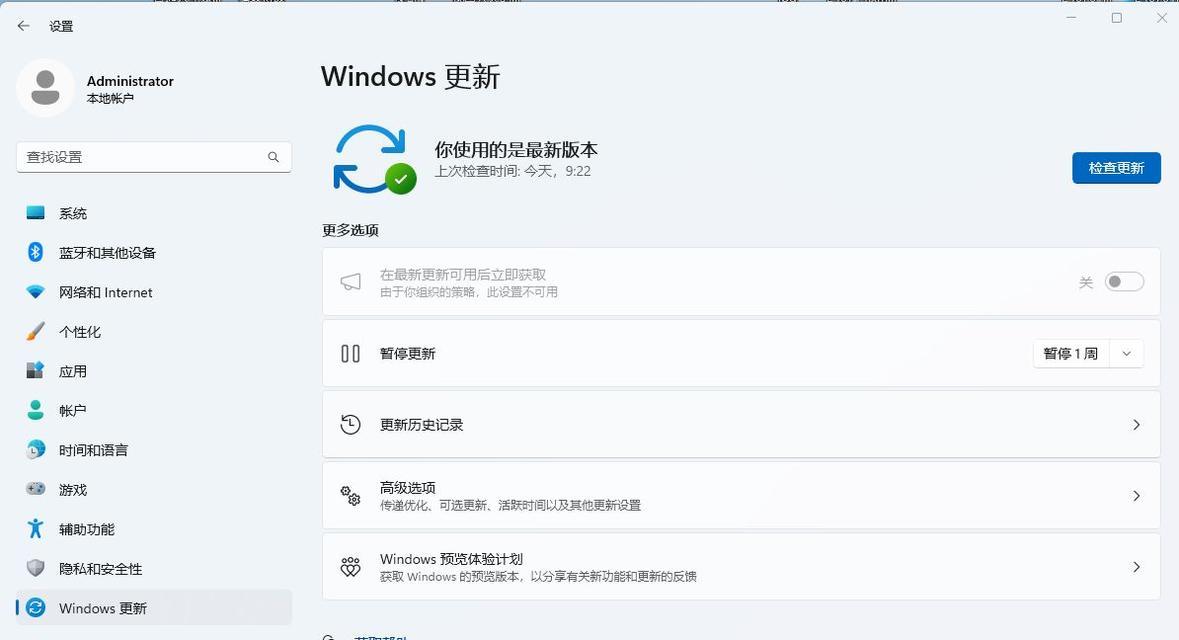This screenshot has height=640, width=1179.
Task: Click the 检查更新 button
Action: [1116, 168]
